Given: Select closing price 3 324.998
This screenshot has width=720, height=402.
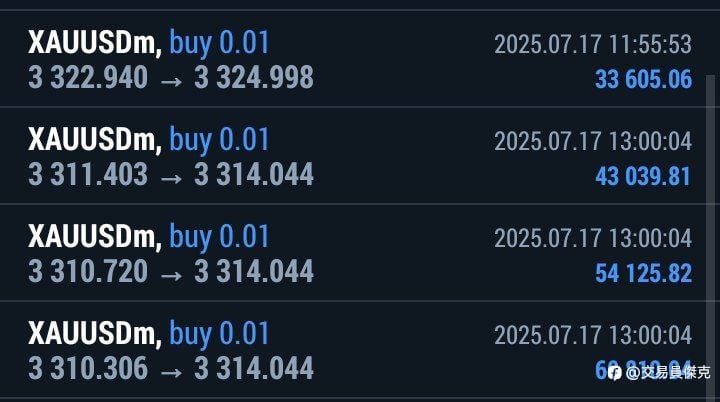Looking at the screenshot, I should [x=254, y=77].
